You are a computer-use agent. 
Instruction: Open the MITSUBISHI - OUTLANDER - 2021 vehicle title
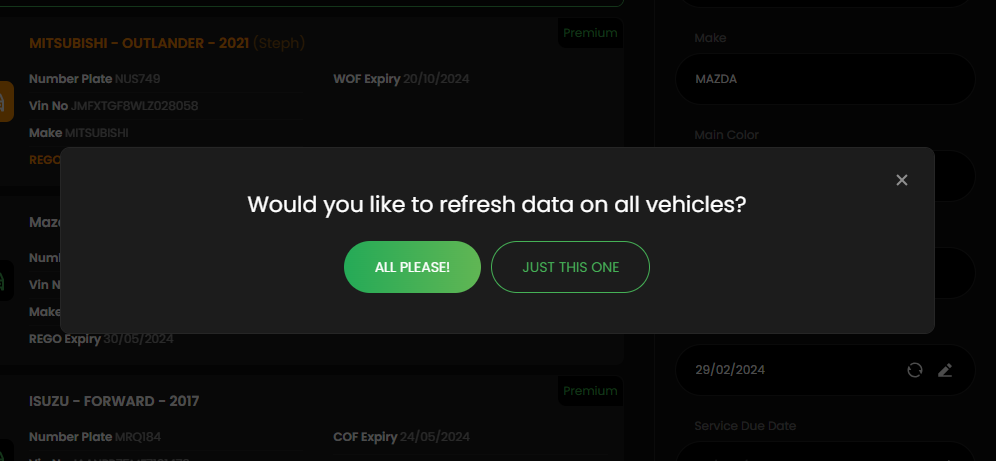(x=139, y=43)
